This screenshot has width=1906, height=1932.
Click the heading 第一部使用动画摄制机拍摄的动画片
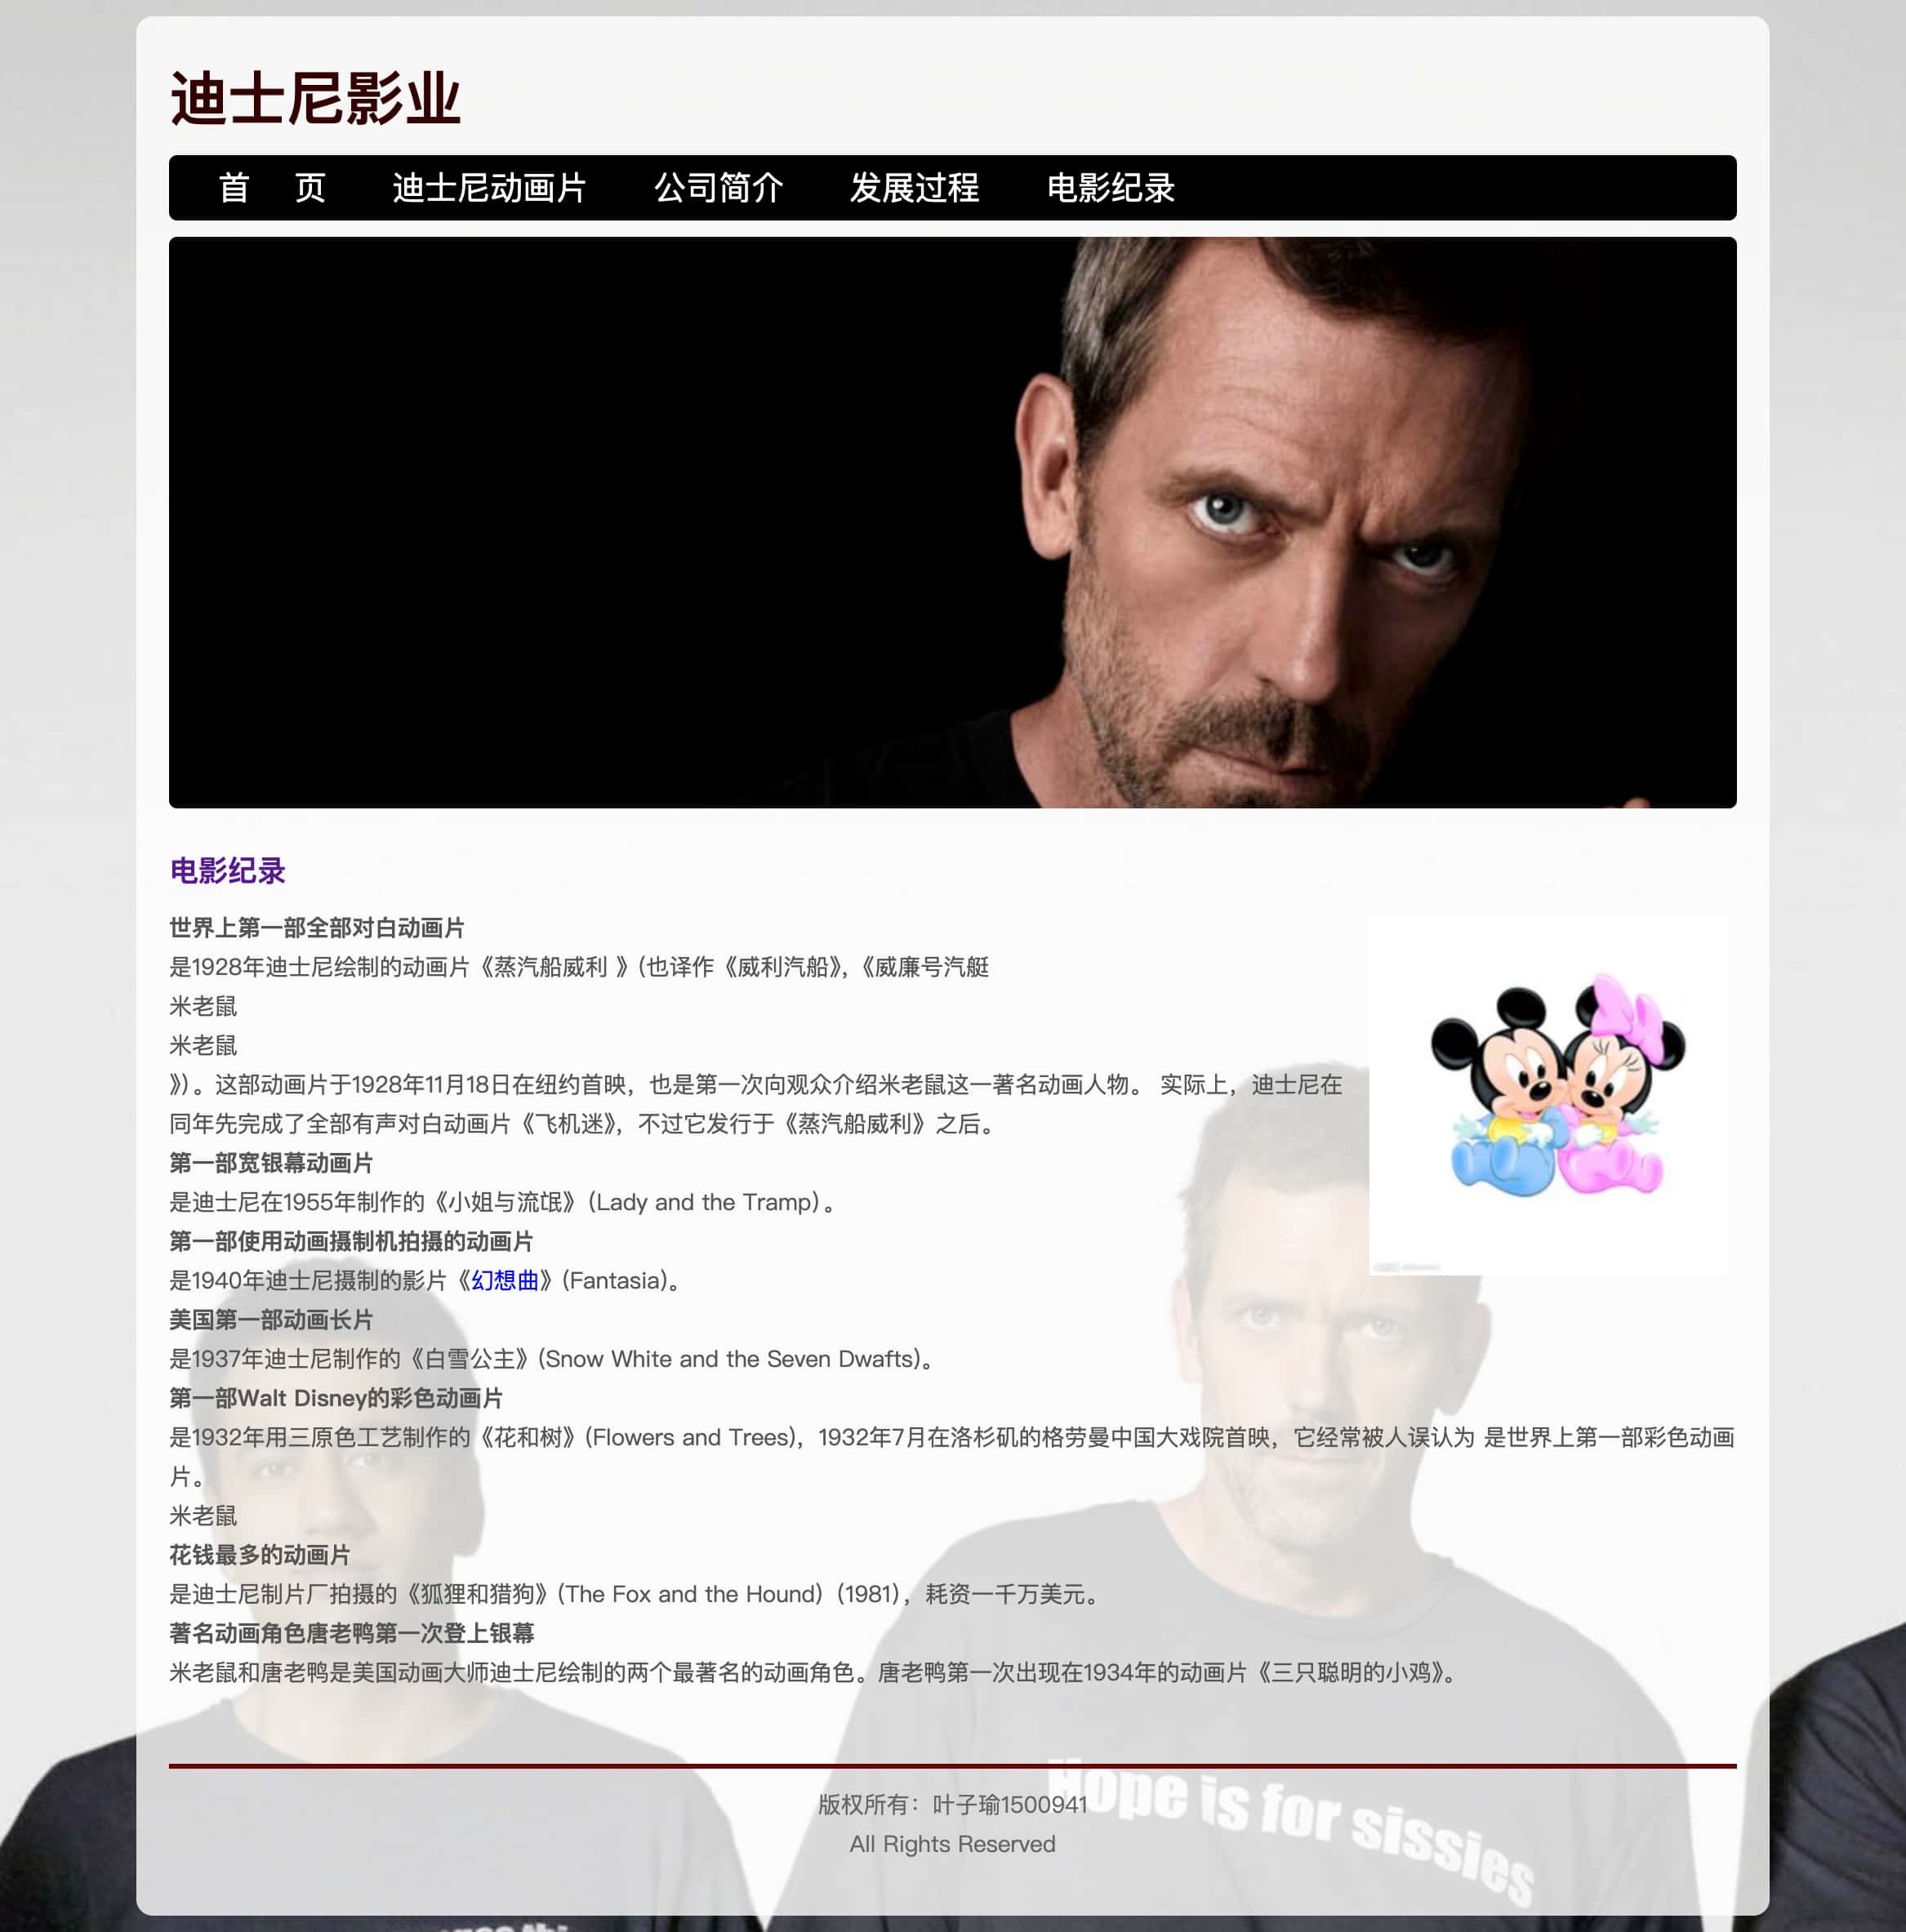tap(351, 1242)
